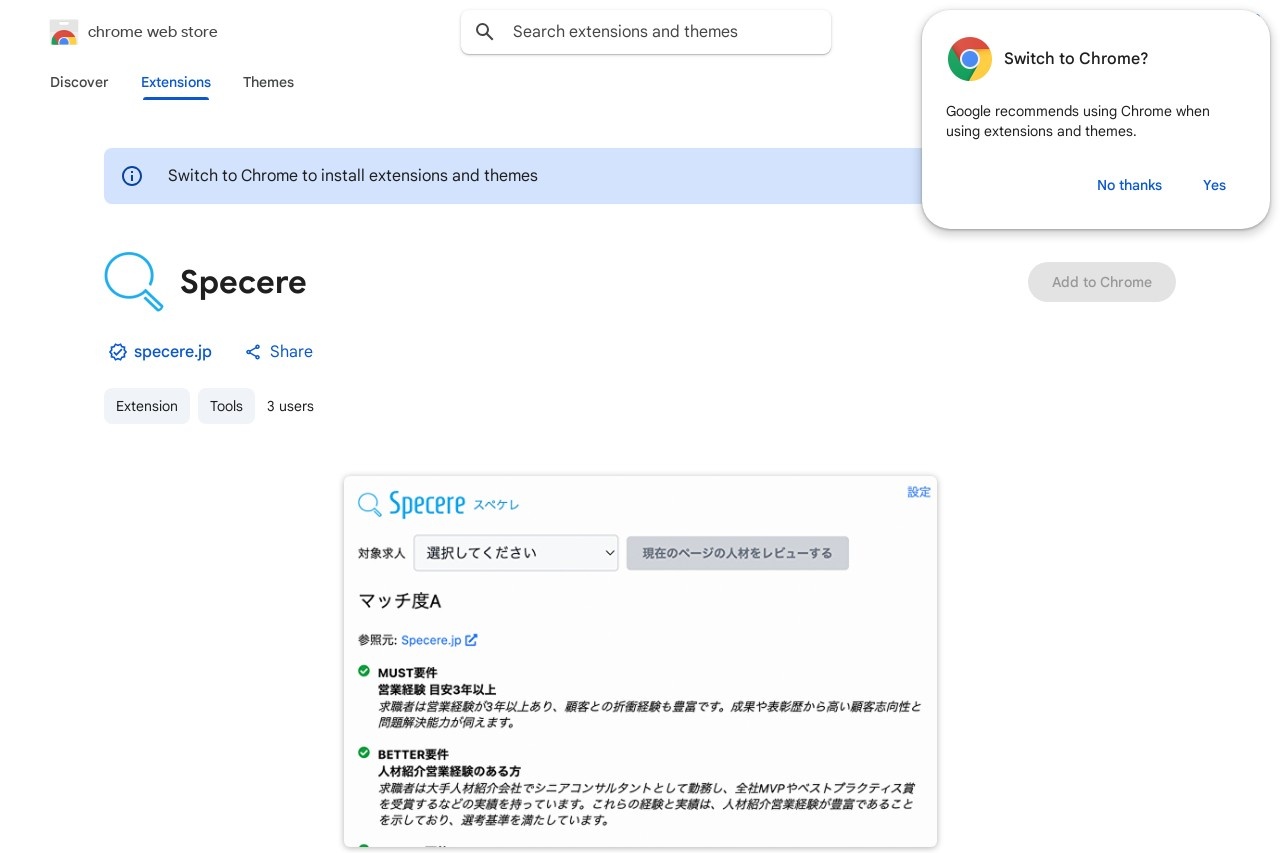Accept Switch to Chrome with Yes
The width and height of the screenshot is (1280, 853).
(x=1214, y=185)
